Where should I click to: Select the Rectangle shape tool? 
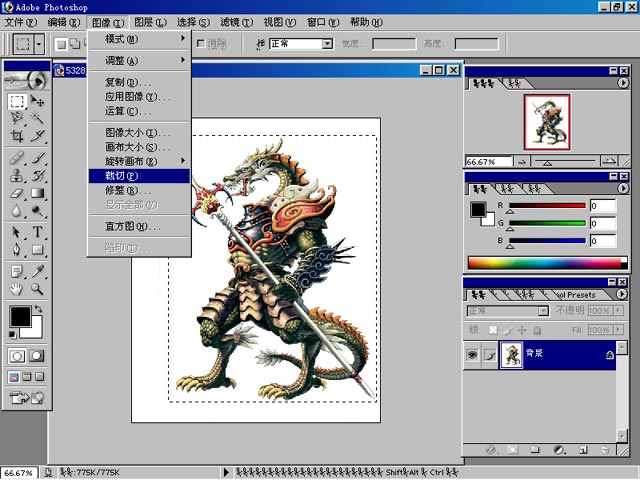click(37, 249)
